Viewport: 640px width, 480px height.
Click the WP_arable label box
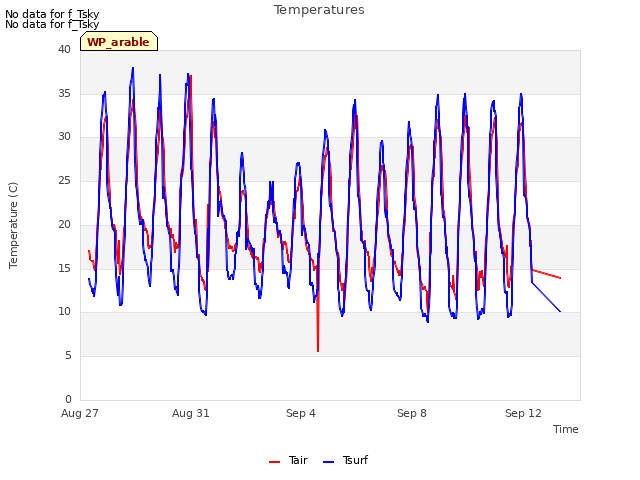[x=119, y=41]
